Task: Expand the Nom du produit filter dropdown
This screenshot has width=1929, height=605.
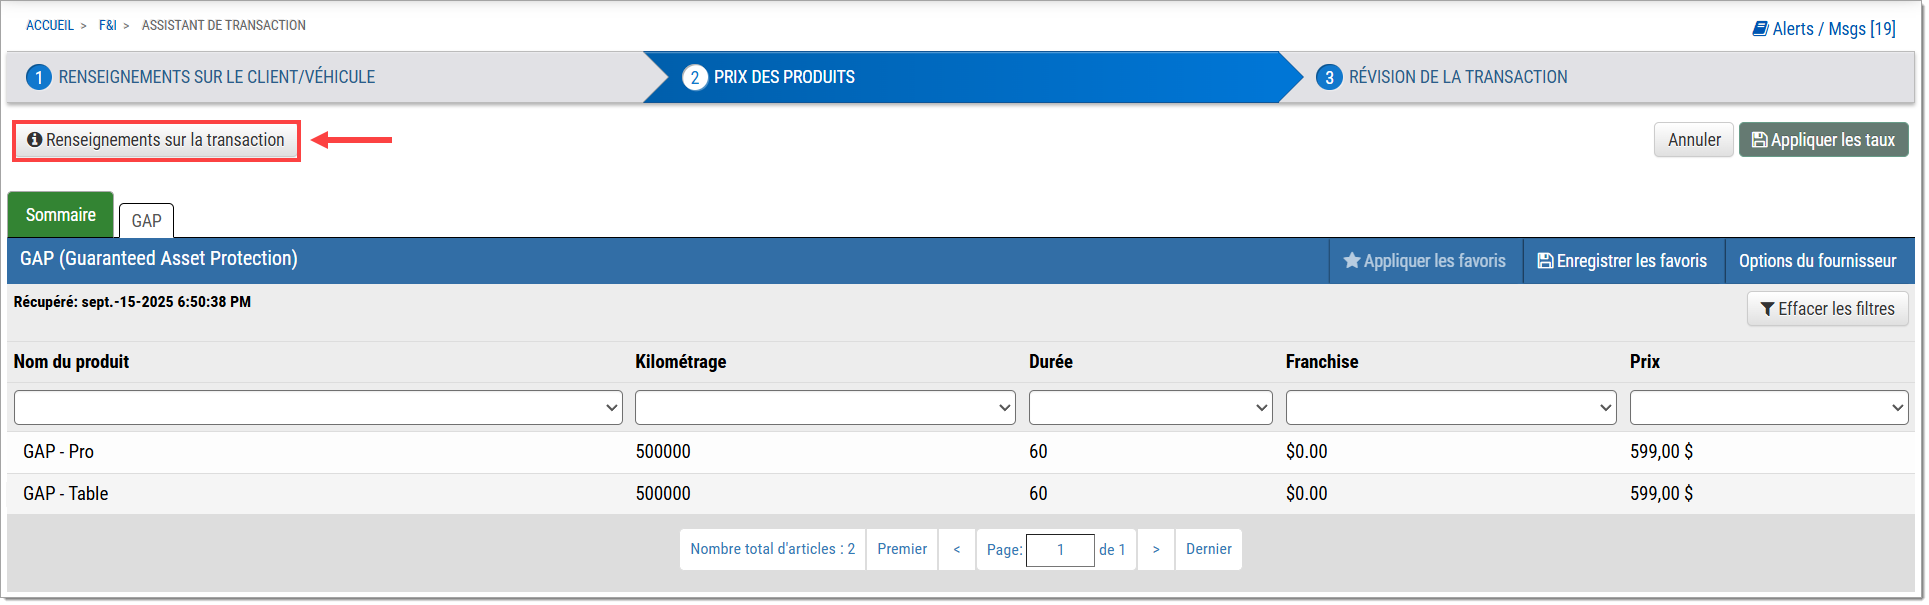Action: (318, 408)
